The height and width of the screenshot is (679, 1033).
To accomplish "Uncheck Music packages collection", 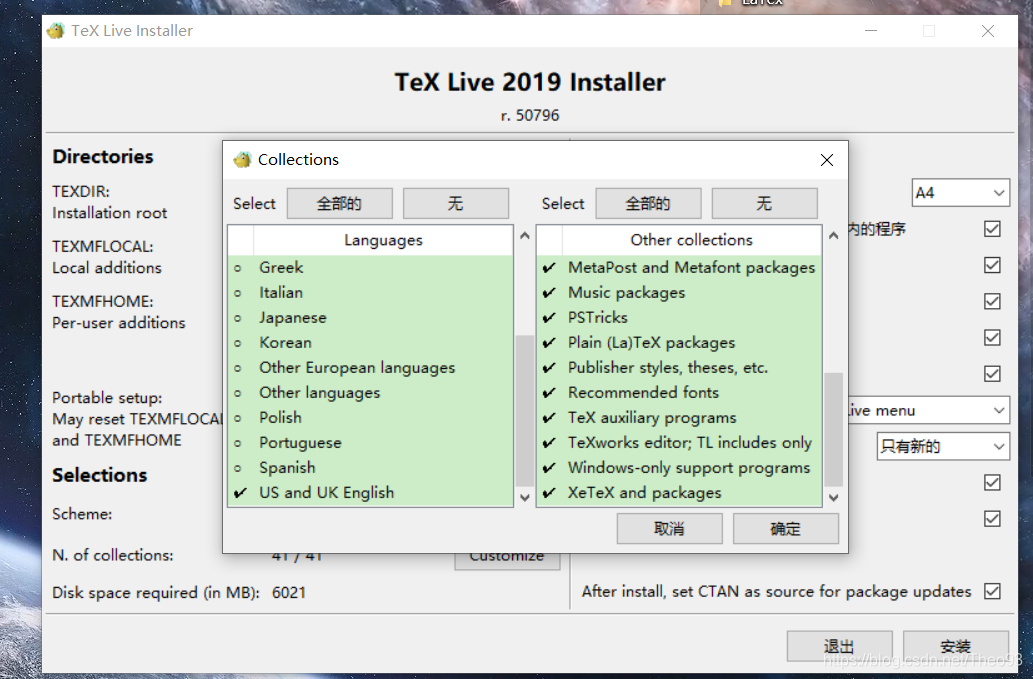I will click(679, 292).
